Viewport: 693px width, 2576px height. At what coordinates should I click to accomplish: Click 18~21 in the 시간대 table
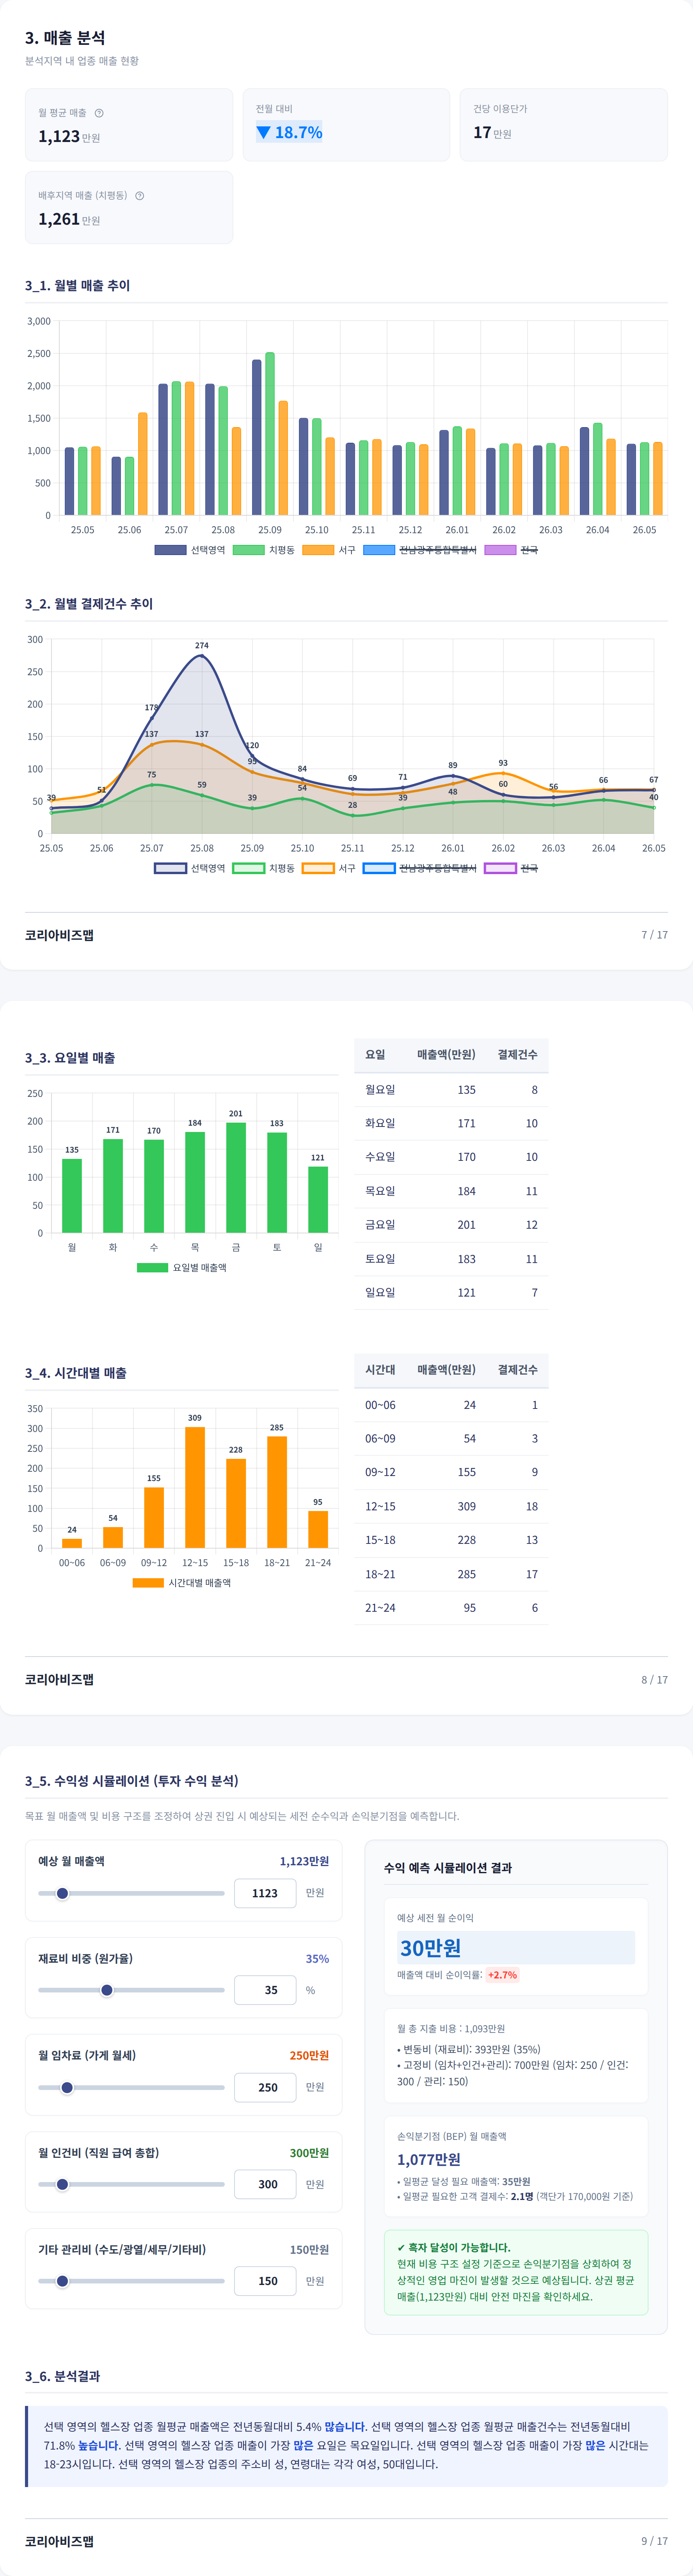point(380,1574)
